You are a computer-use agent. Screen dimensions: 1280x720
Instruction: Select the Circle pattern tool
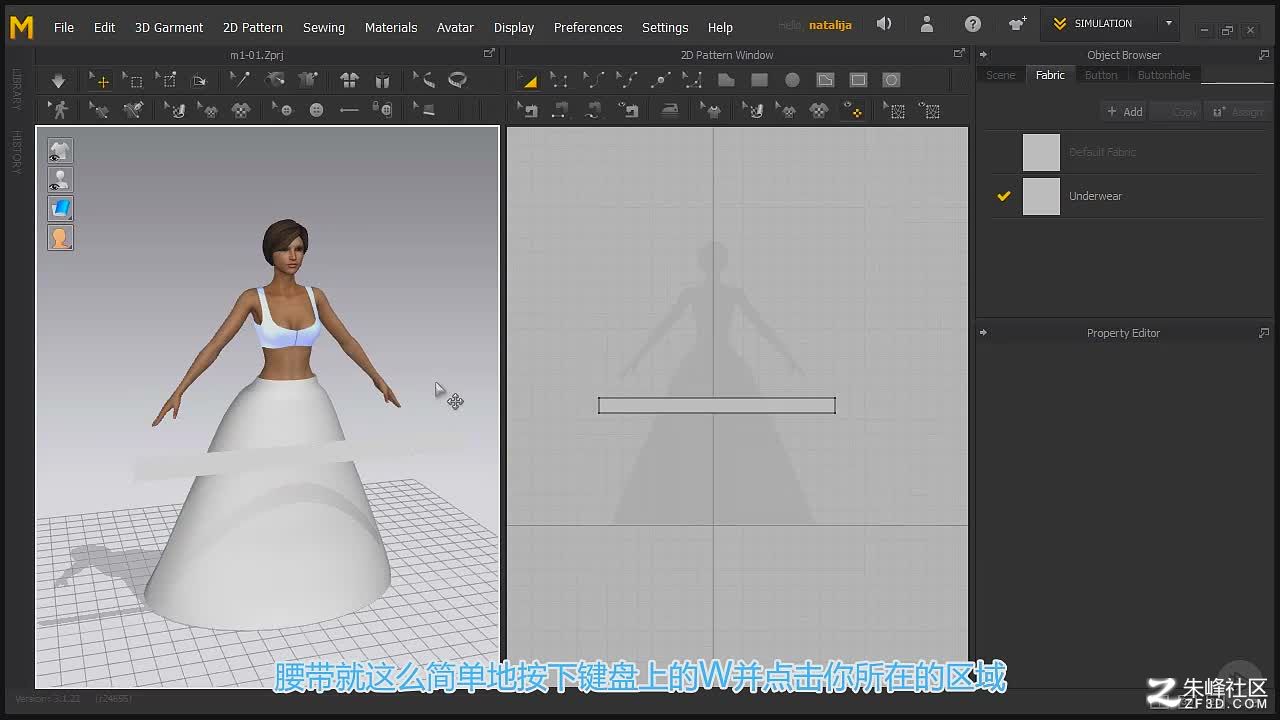pos(792,80)
